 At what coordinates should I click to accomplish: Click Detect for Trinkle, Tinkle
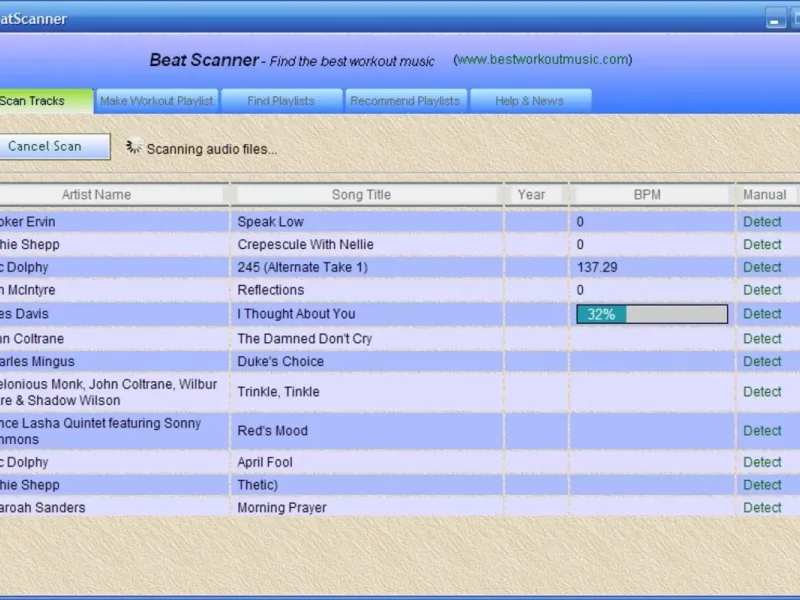click(x=762, y=392)
